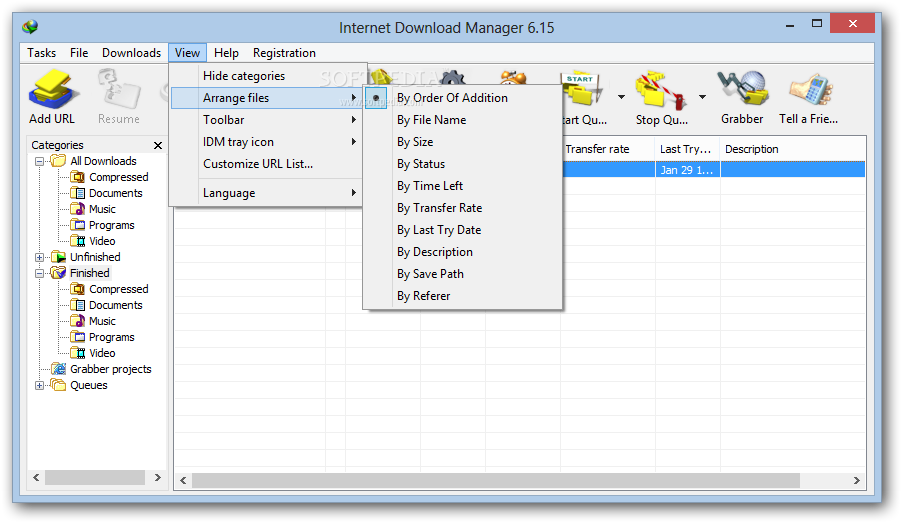
Task: Arrange files By Status
Action: tap(463, 164)
